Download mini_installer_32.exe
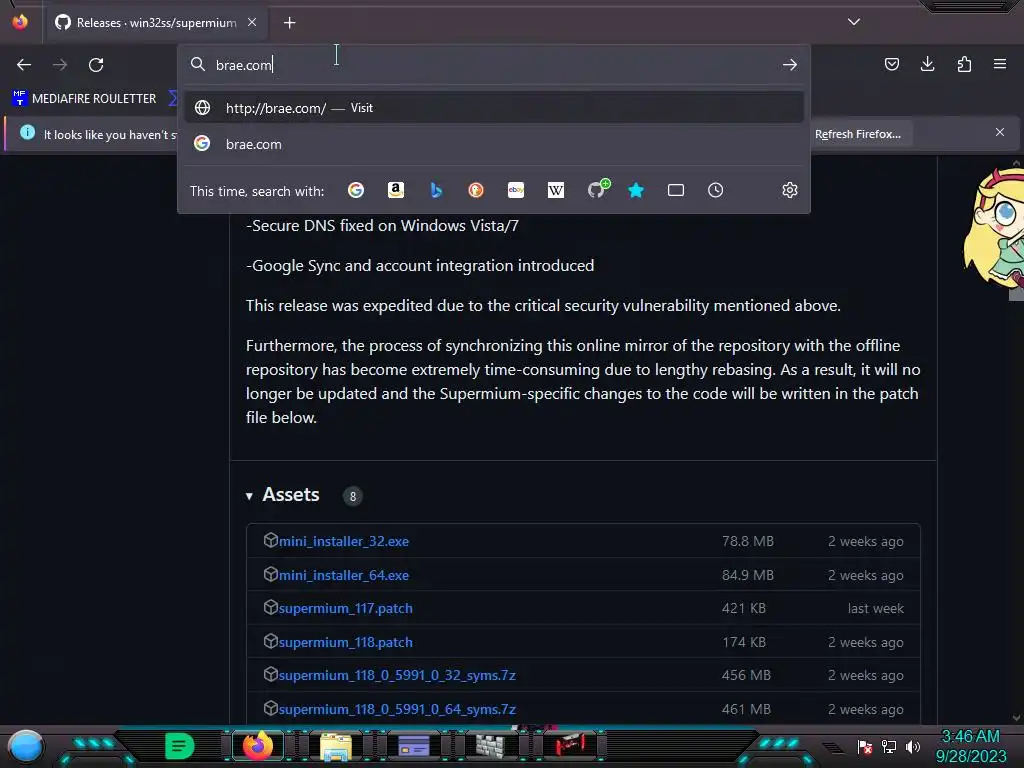1024x768 pixels. tap(344, 541)
